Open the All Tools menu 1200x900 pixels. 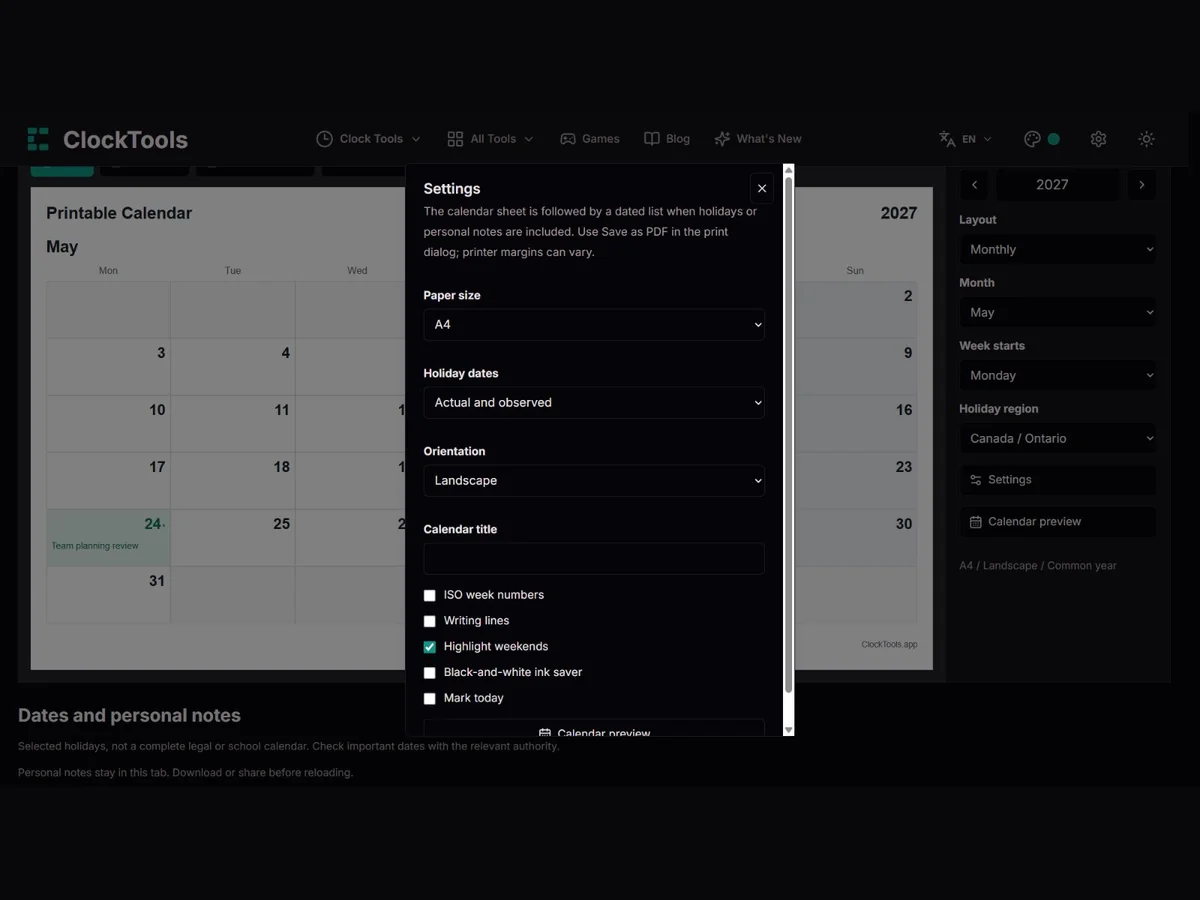pos(491,139)
